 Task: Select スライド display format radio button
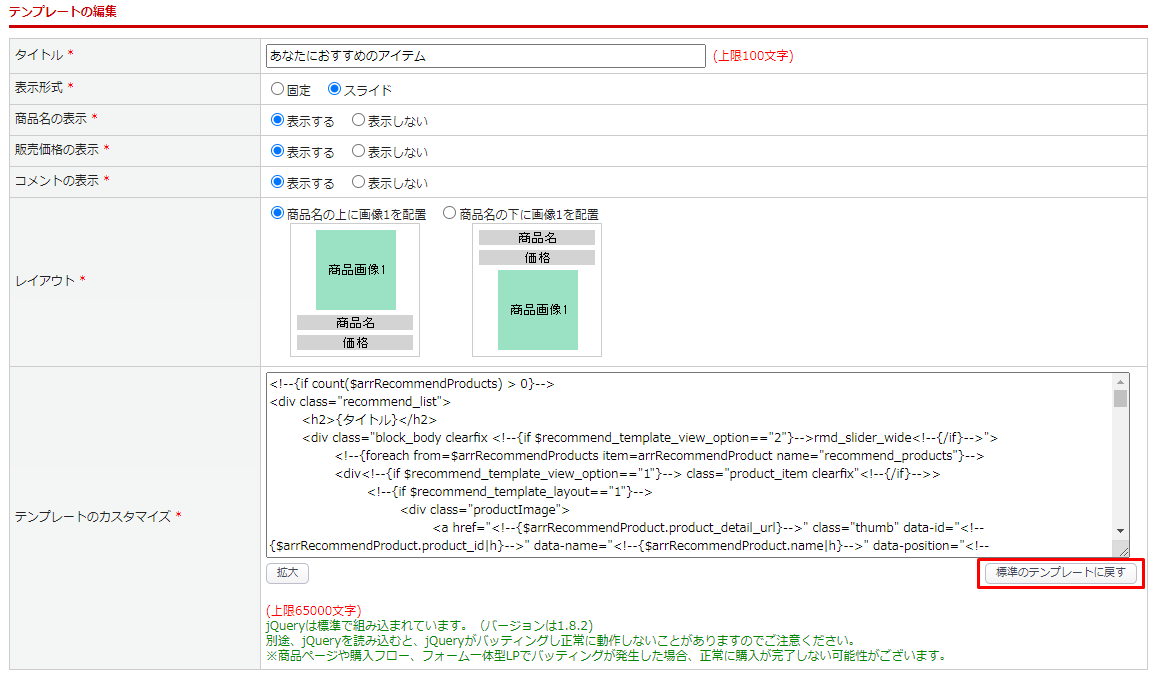335,89
